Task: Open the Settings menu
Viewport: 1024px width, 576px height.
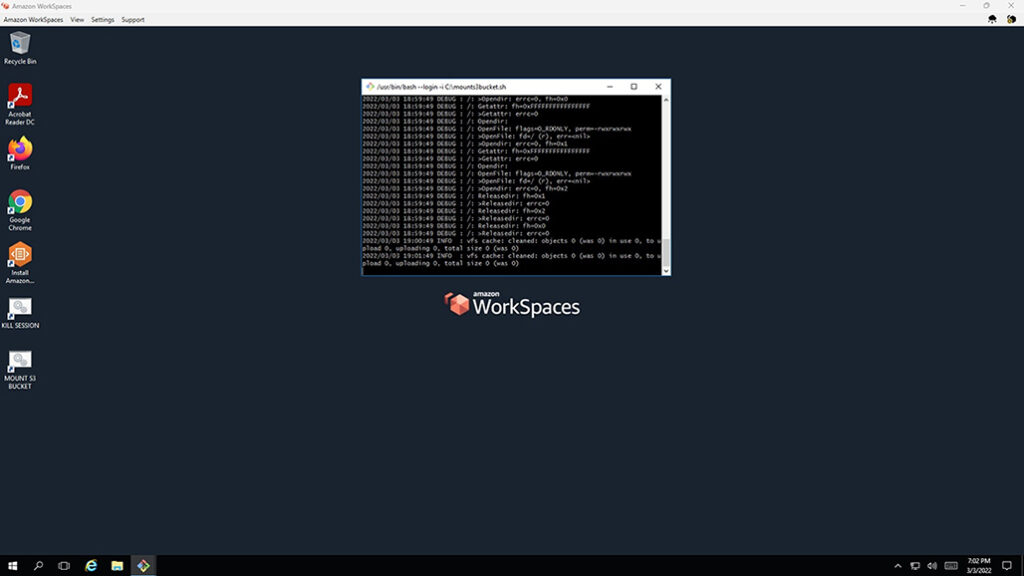Action: (x=102, y=20)
